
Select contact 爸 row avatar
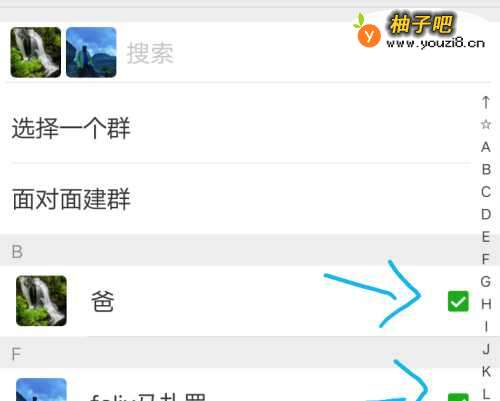click(x=41, y=301)
